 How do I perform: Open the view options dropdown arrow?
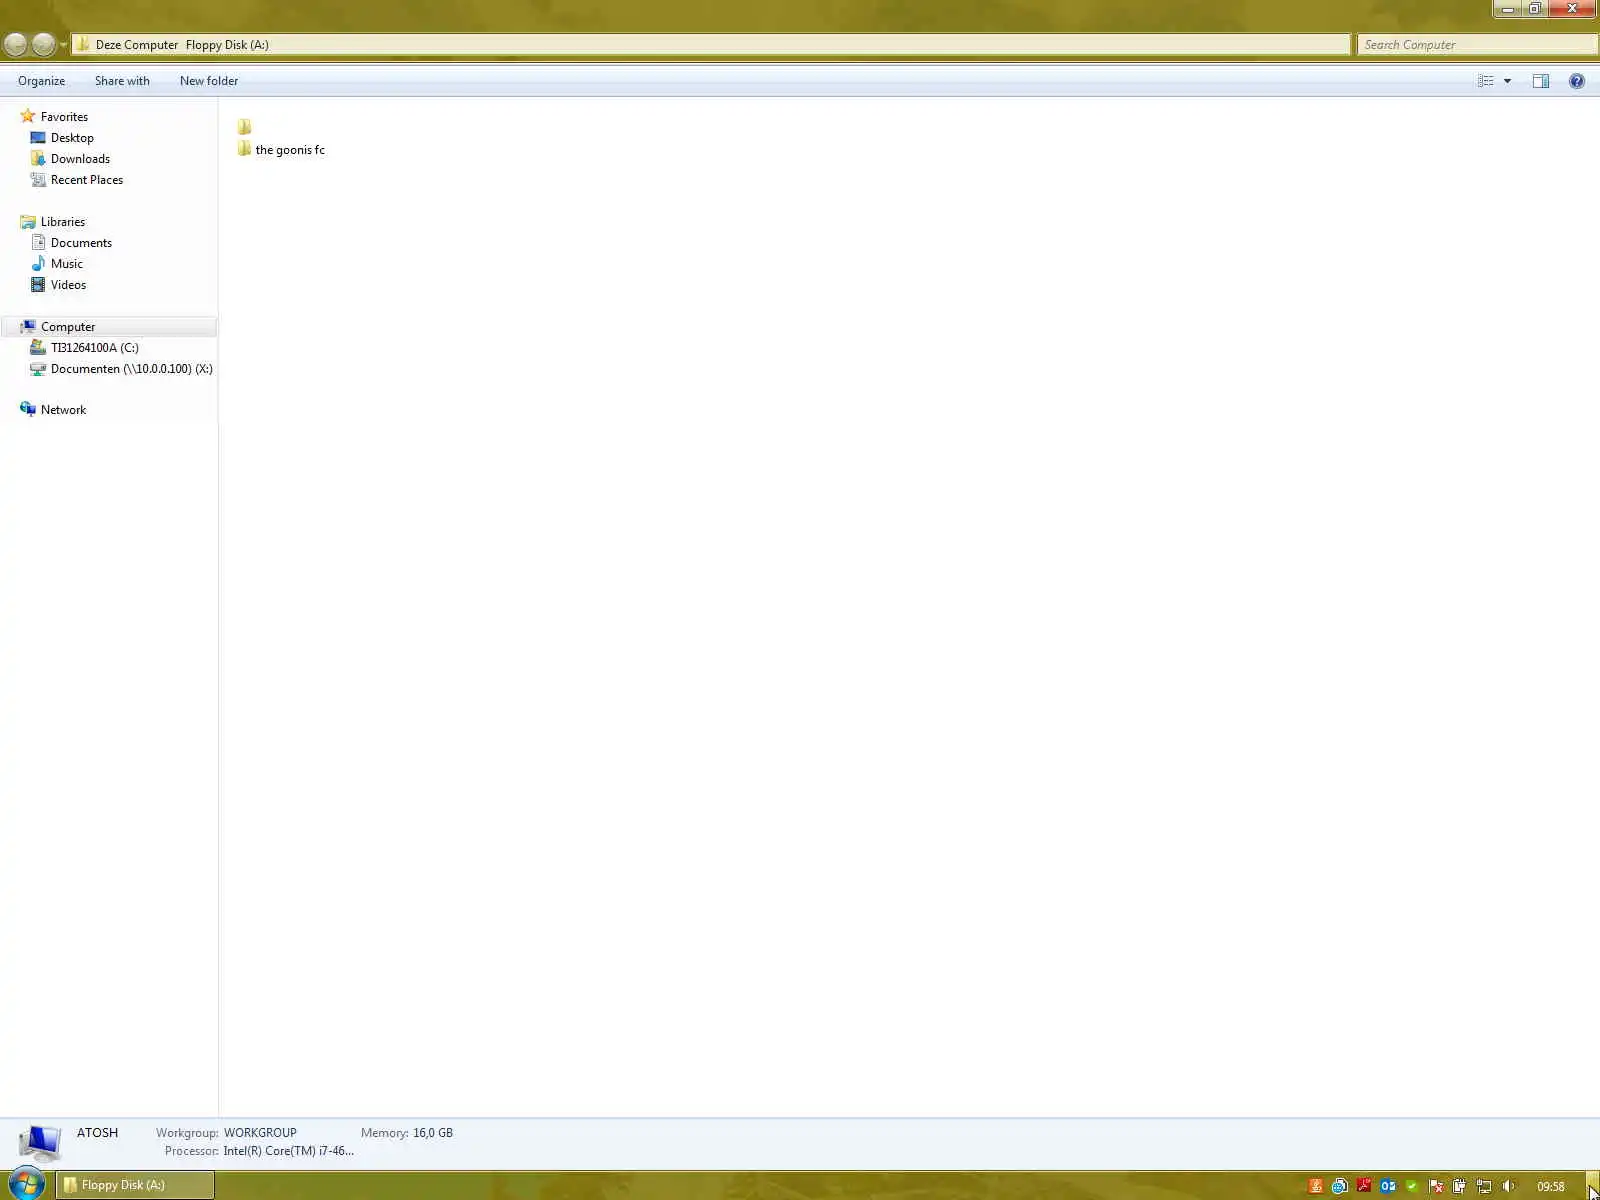(1507, 81)
